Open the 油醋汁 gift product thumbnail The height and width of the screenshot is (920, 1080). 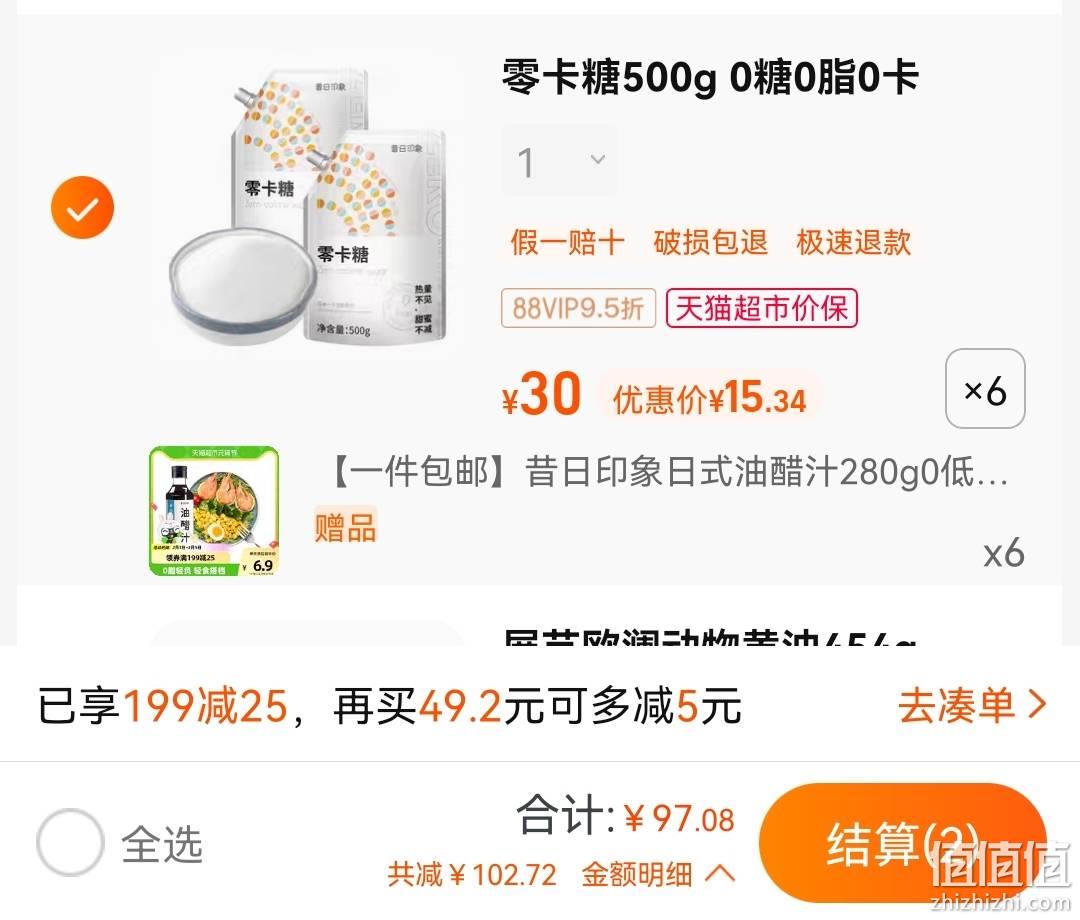click(x=214, y=511)
